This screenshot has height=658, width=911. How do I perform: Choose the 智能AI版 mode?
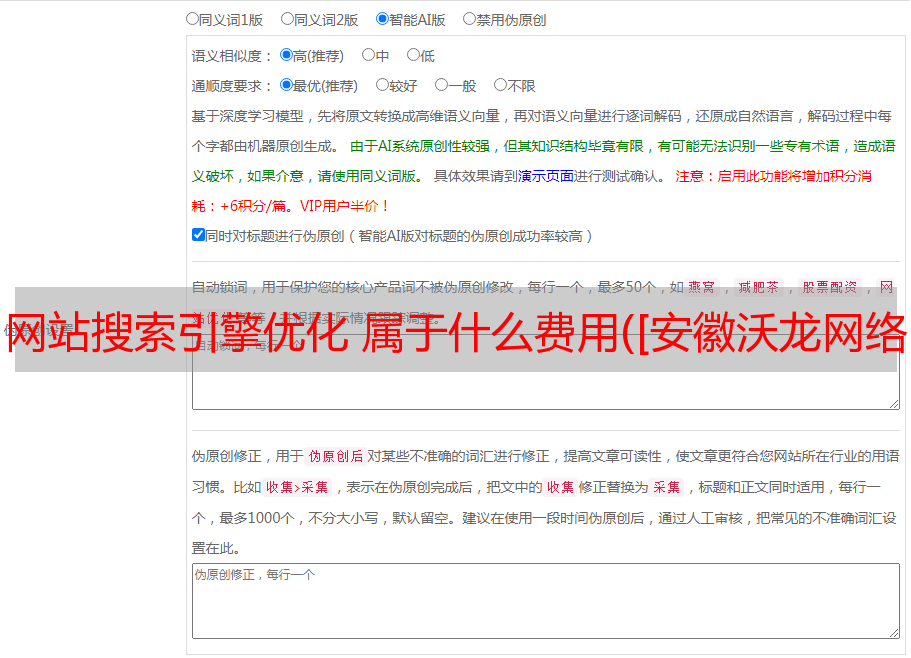(x=382, y=18)
